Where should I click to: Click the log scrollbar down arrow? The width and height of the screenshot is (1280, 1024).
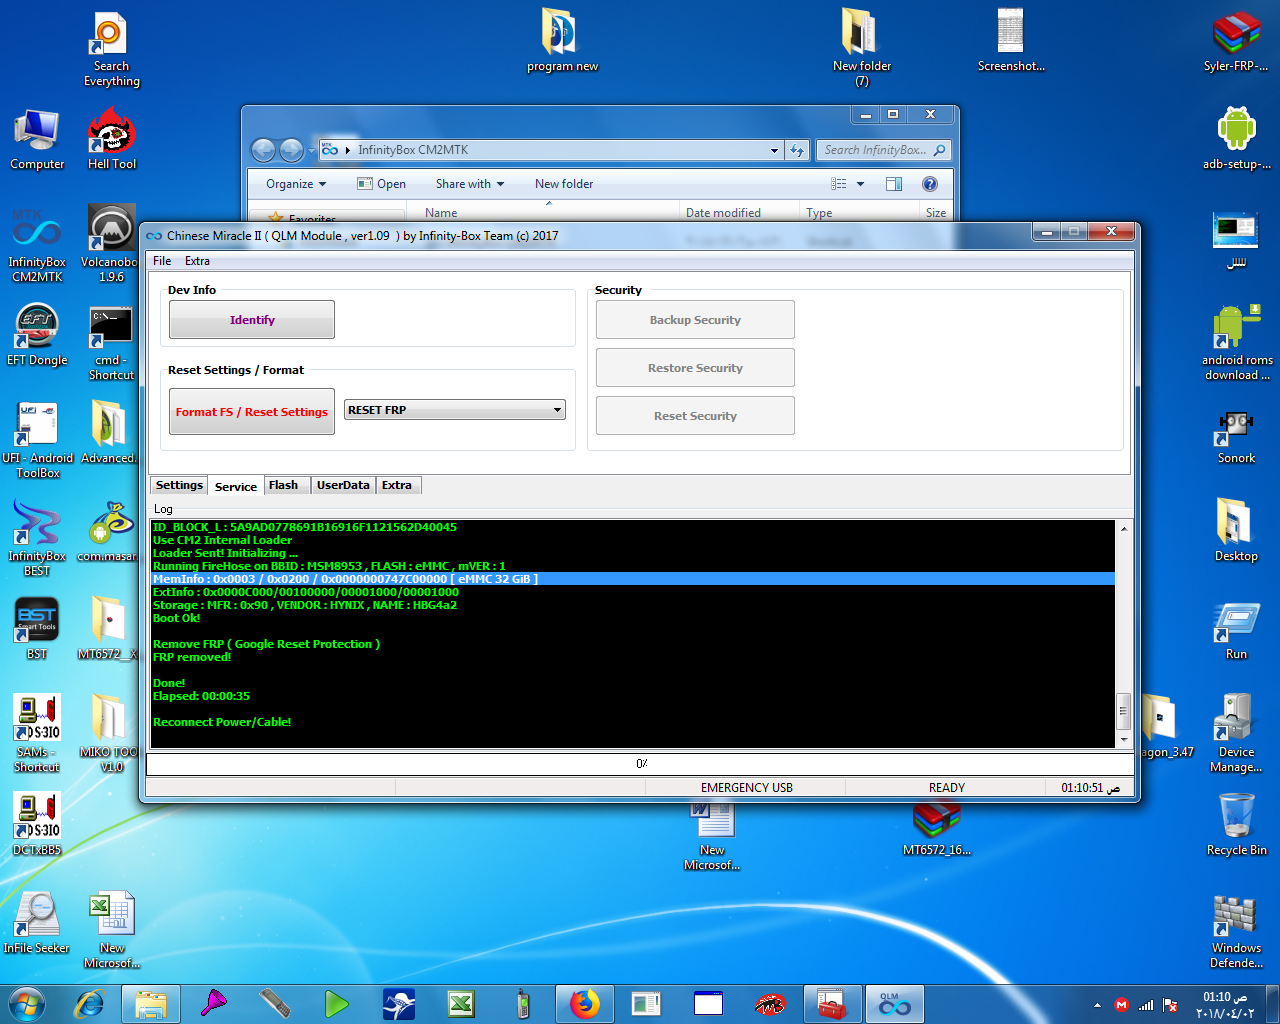[1124, 740]
